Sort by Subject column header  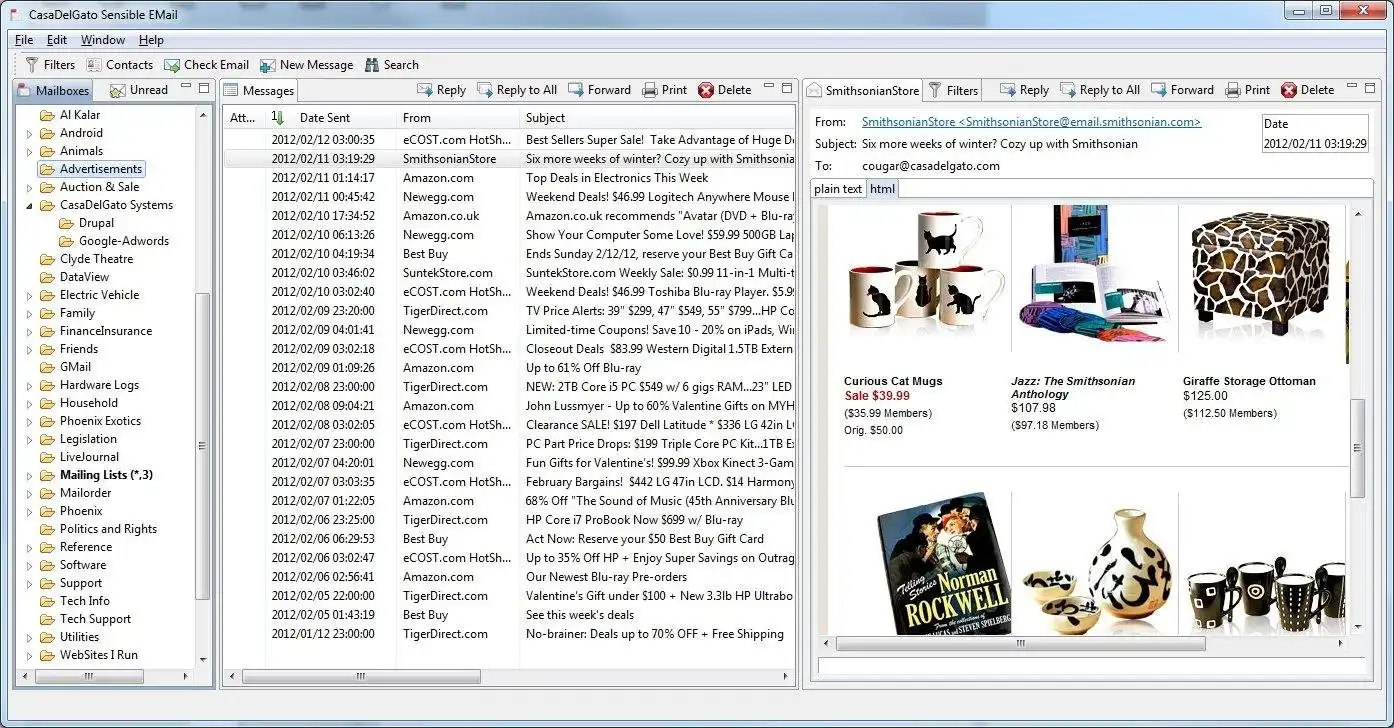[x=656, y=118]
